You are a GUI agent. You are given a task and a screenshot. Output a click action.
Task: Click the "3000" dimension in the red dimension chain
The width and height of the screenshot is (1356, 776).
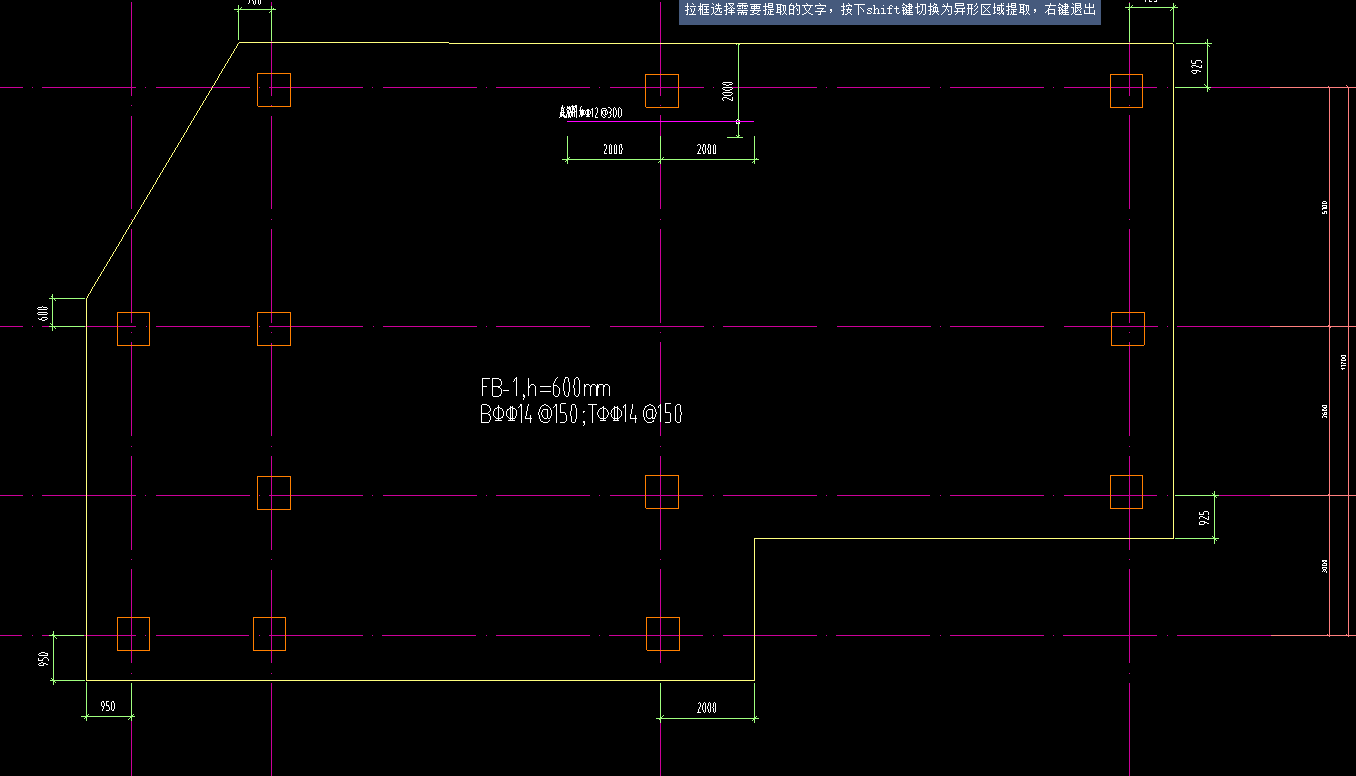click(1325, 565)
